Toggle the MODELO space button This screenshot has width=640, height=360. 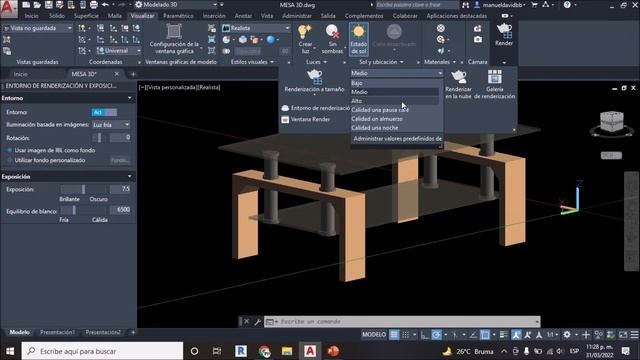coord(373,335)
